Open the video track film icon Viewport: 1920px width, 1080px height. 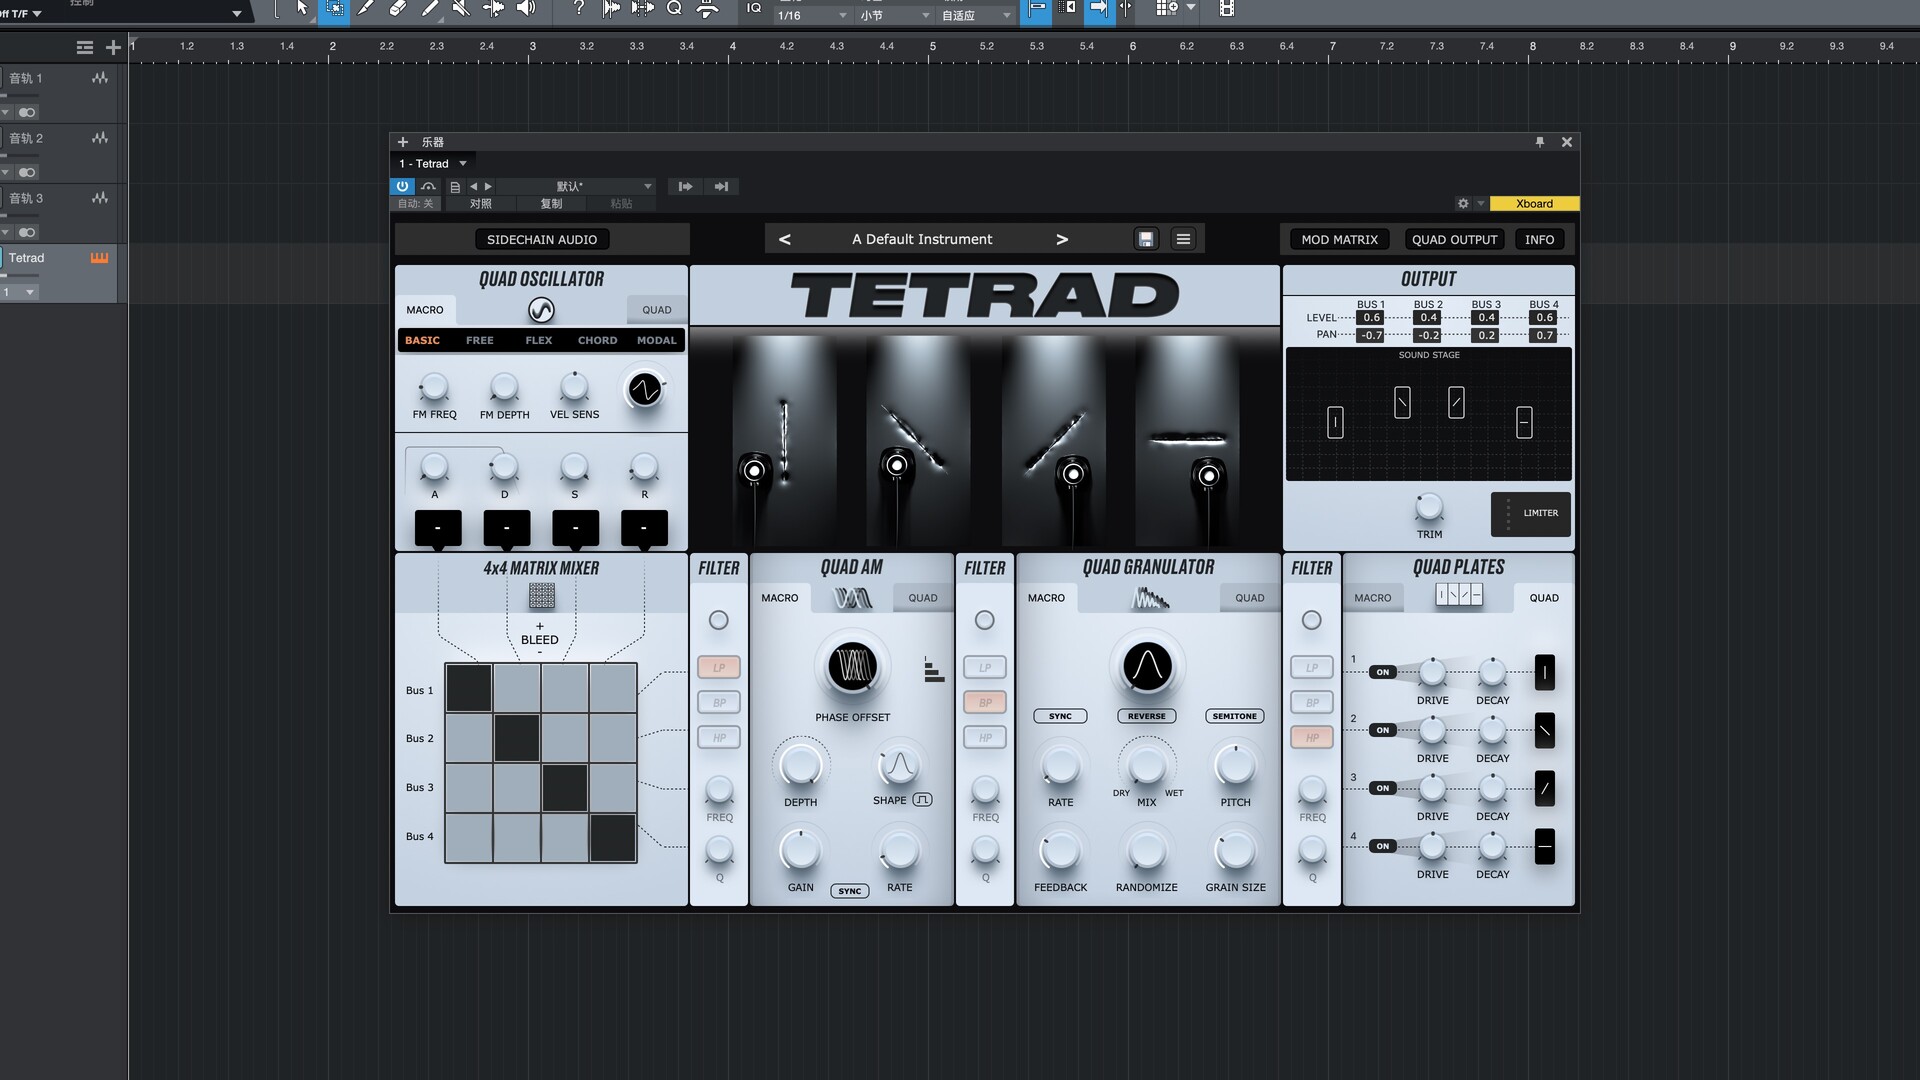pyautogui.click(x=1227, y=8)
